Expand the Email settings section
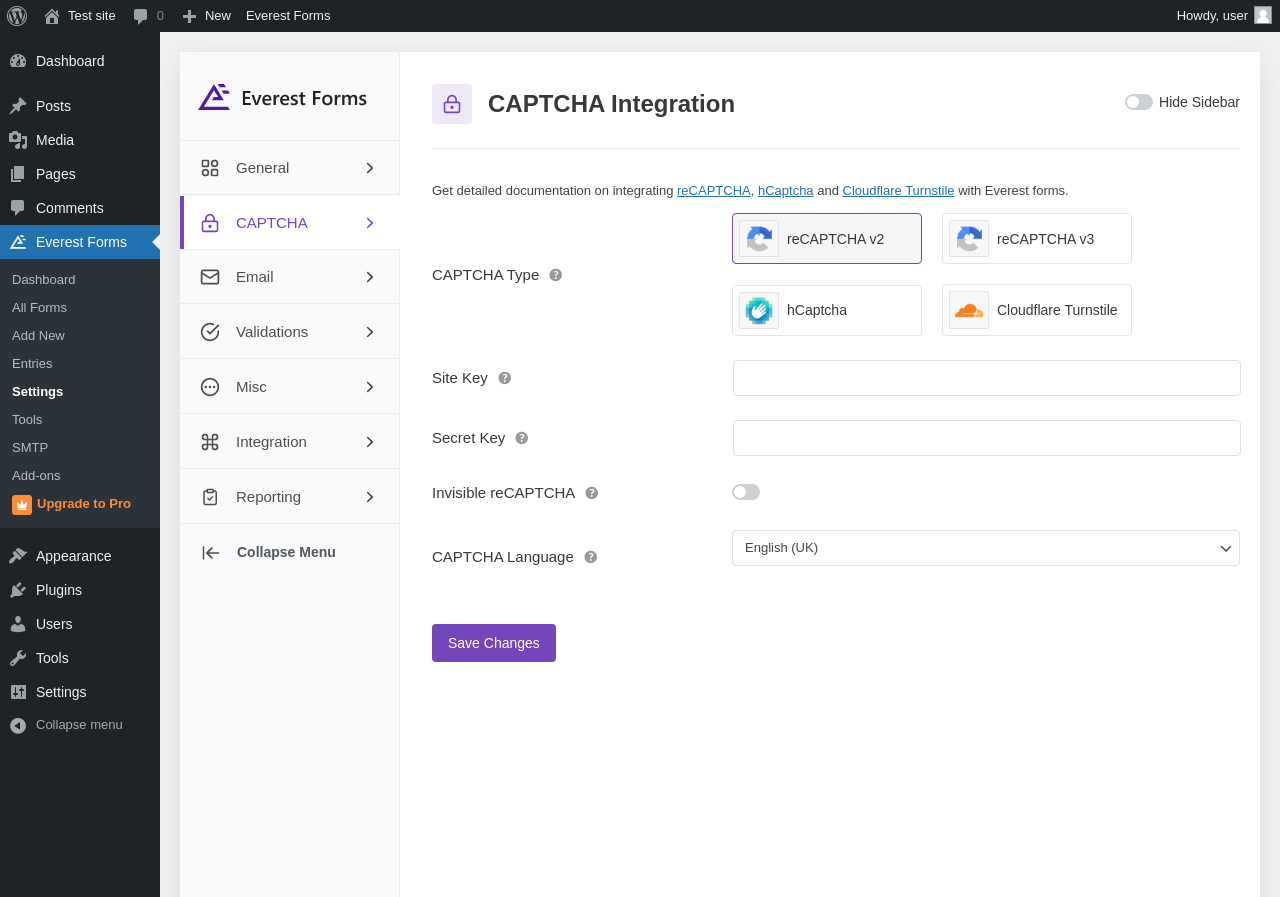This screenshot has height=897, width=1280. (x=289, y=277)
